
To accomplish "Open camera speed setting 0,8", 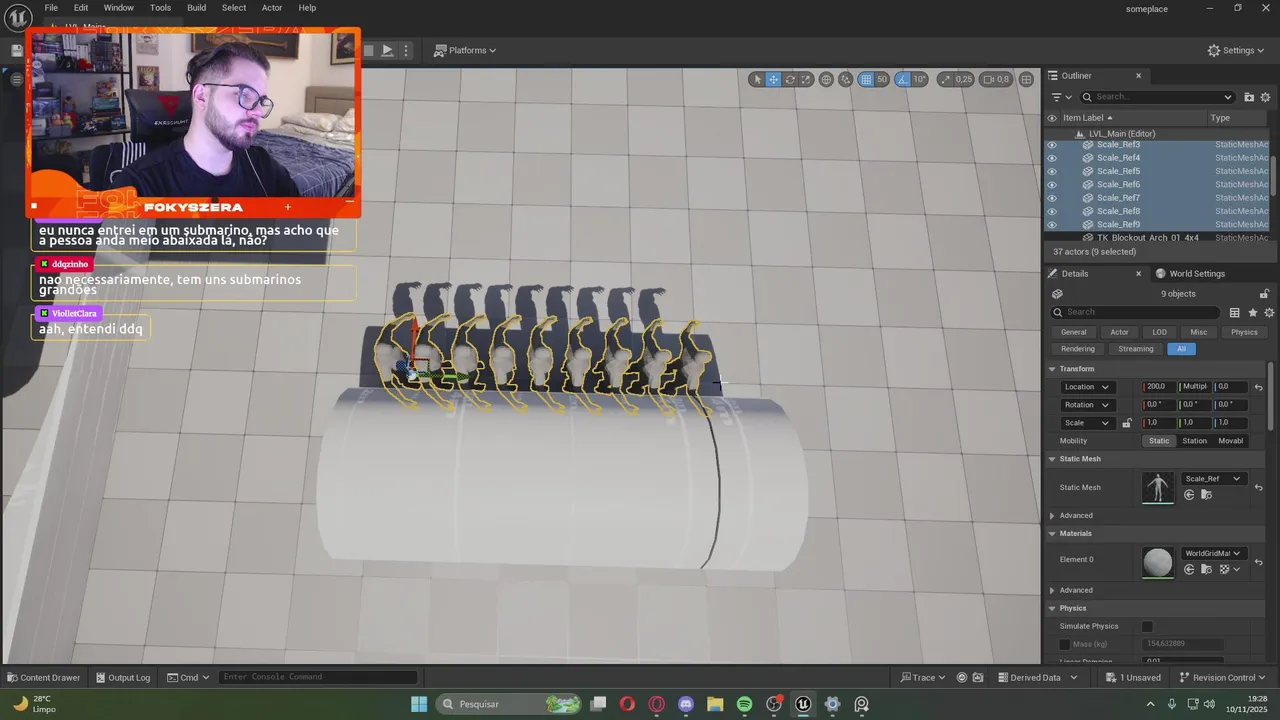I will tap(996, 79).
